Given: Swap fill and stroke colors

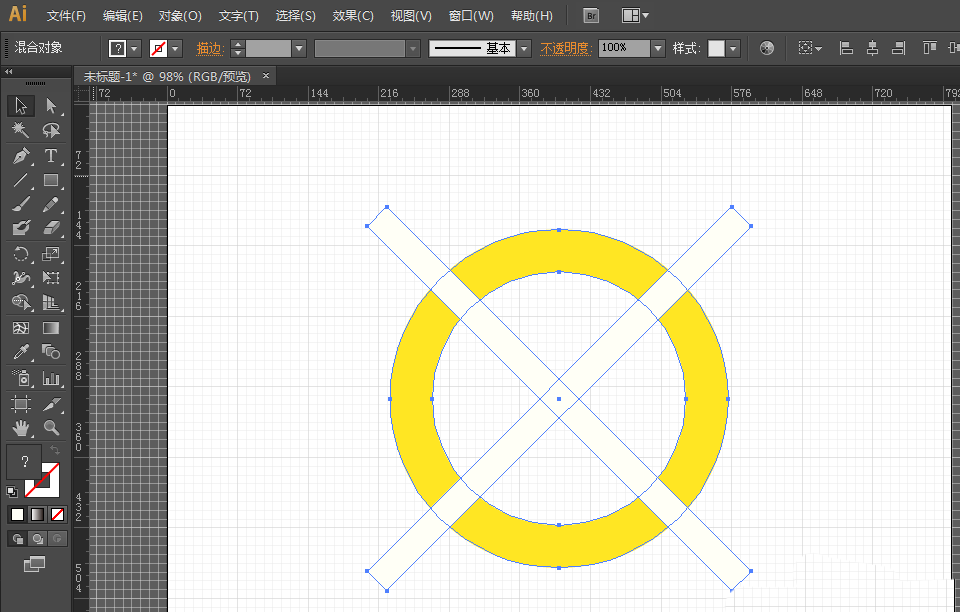Looking at the screenshot, I should (x=55, y=451).
